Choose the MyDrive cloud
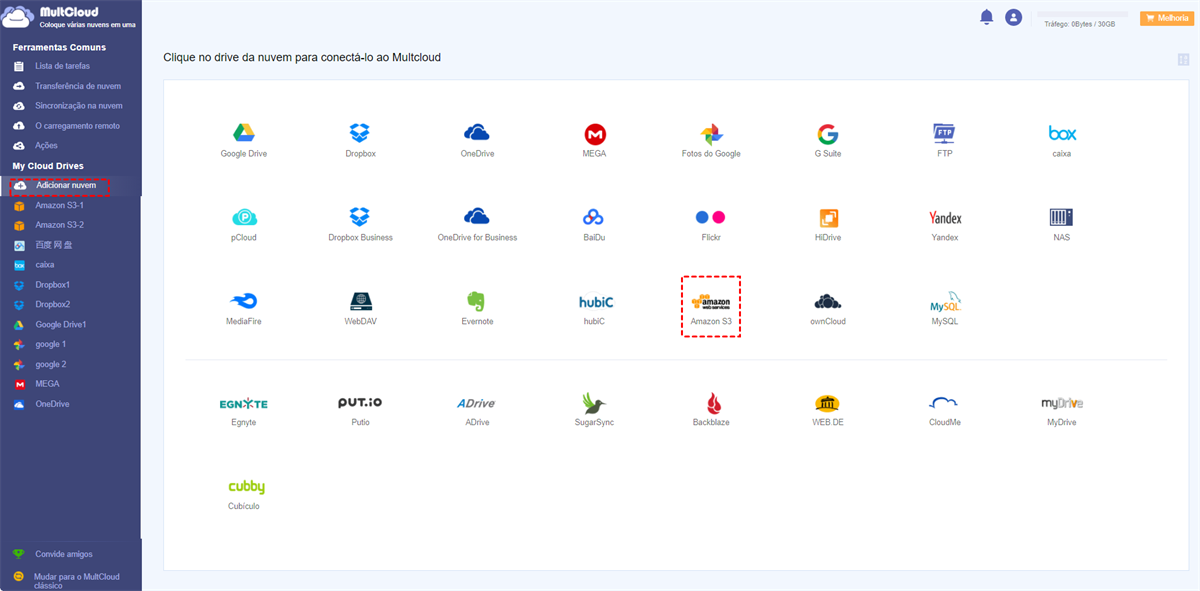1200x591 pixels. click(1062, 410)
